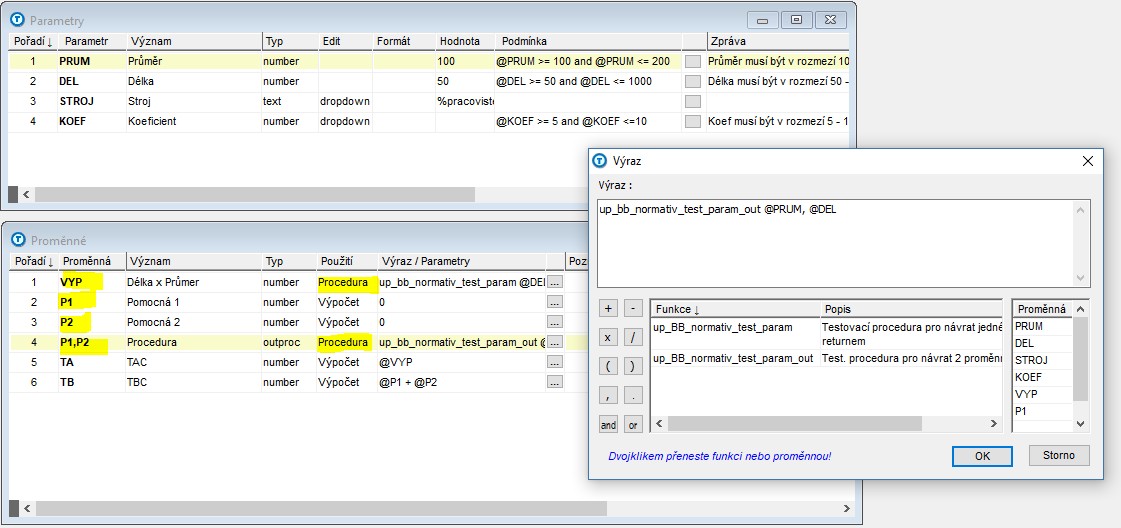Open expression editor for TA row
This screenshot has height=528, width=1121.
click(x=555, y=362)
